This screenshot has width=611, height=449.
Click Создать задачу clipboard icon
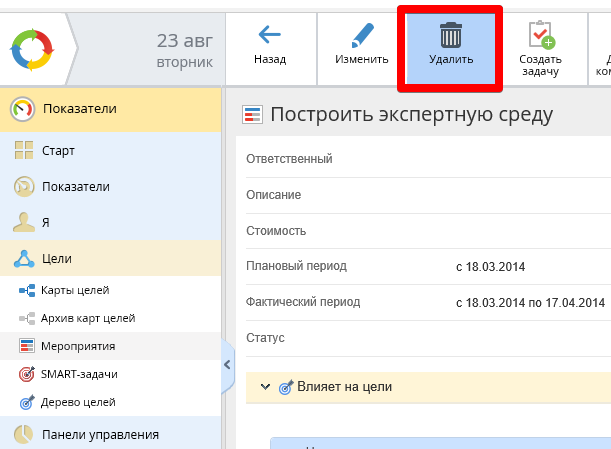540,46
